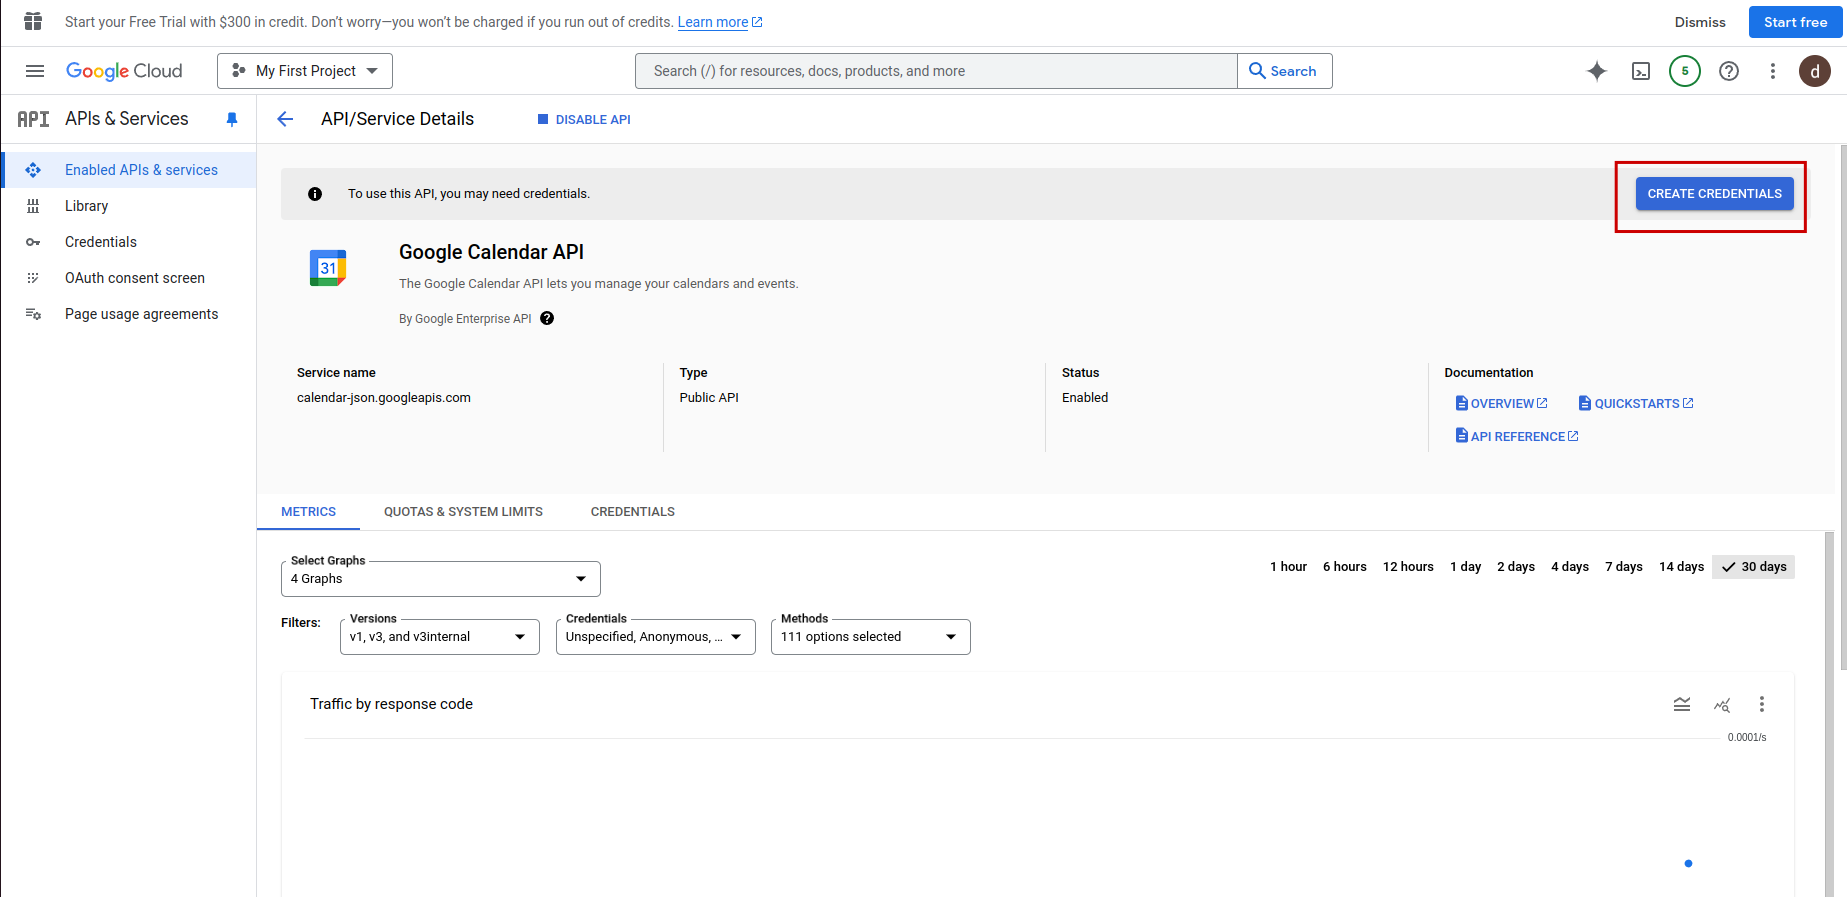Viewport: 1847px width, 897px height.
Task: Select the 1 hour time range
Action: point(1288,567)
